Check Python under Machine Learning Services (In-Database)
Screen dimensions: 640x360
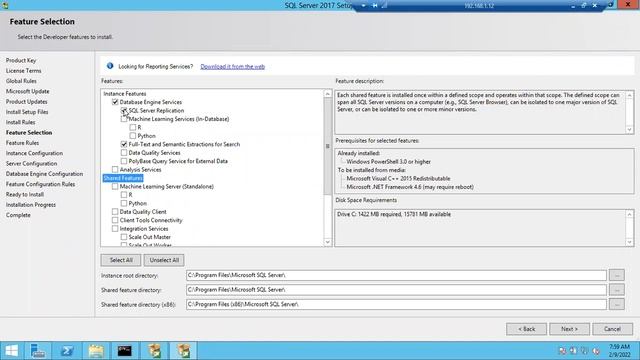pos(133,136)
